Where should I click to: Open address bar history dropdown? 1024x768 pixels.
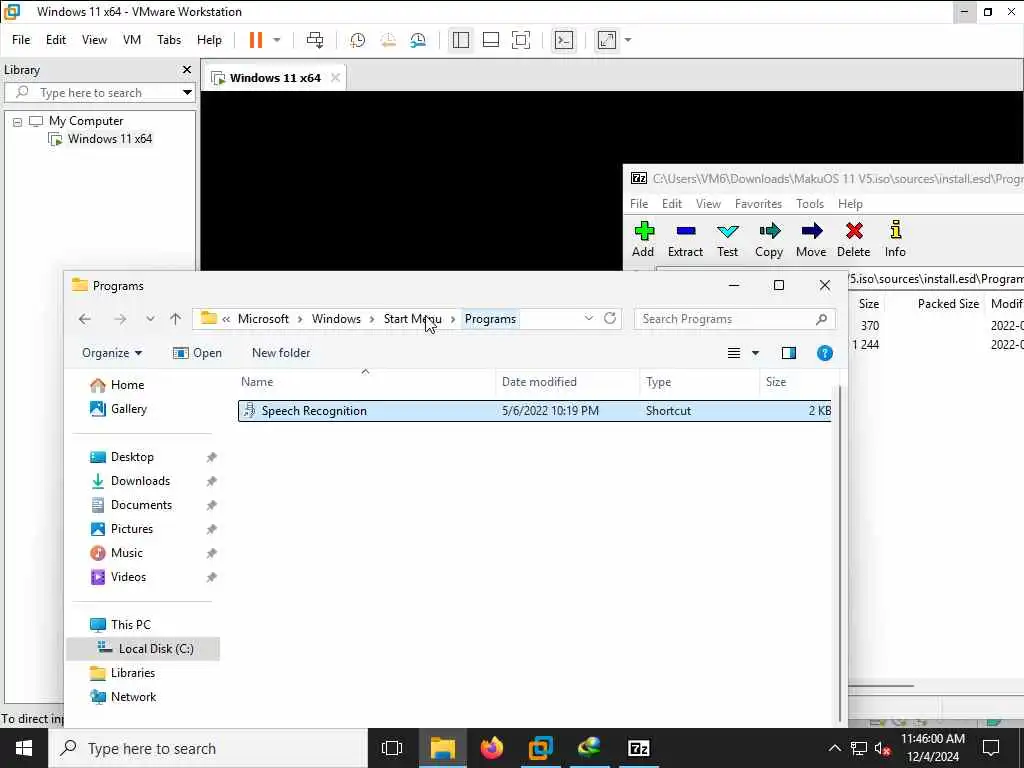588,318
